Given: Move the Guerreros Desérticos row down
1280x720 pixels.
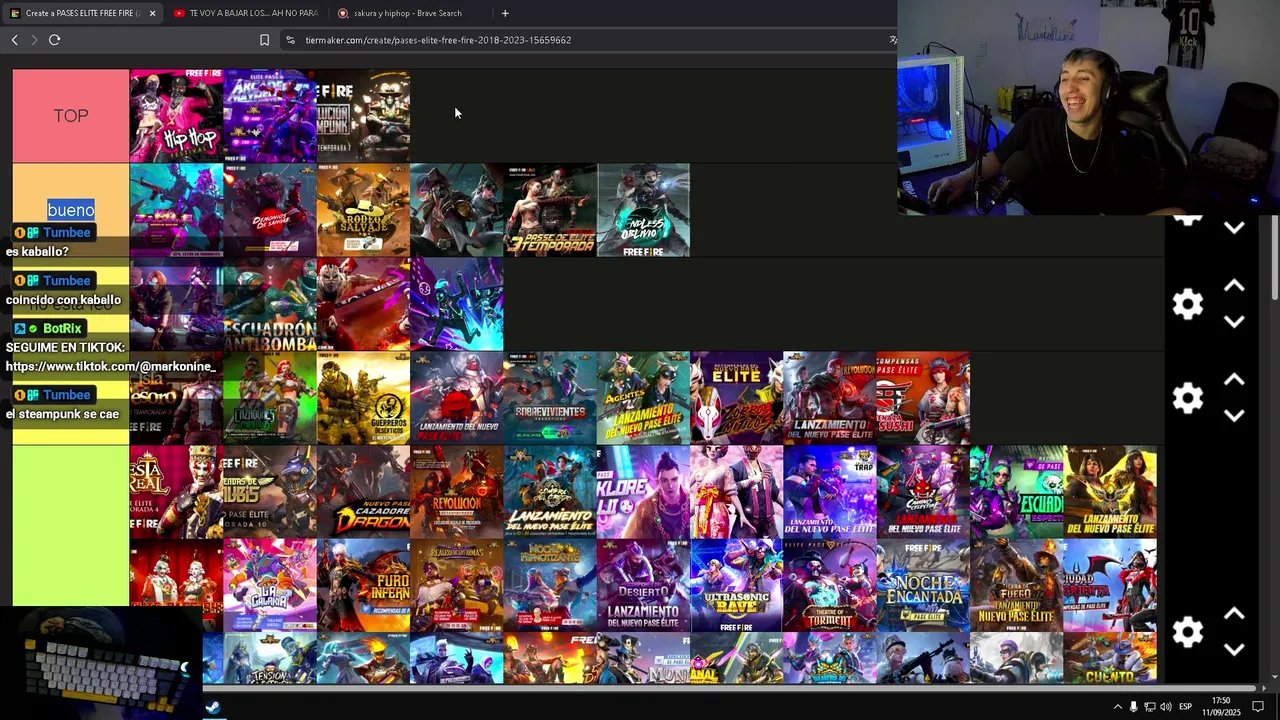Looking at the screenshot, I should click(x=1234, y=416).
